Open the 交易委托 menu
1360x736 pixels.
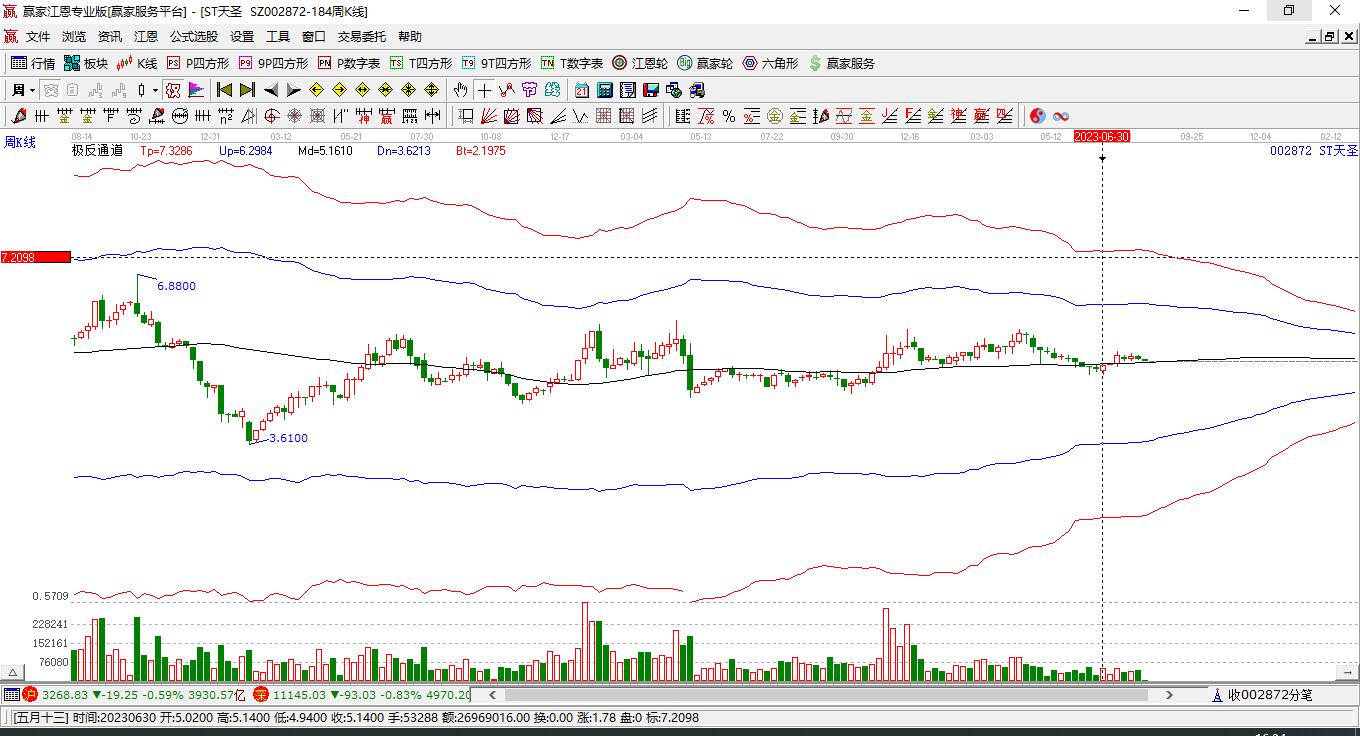(x=361, y=37)
